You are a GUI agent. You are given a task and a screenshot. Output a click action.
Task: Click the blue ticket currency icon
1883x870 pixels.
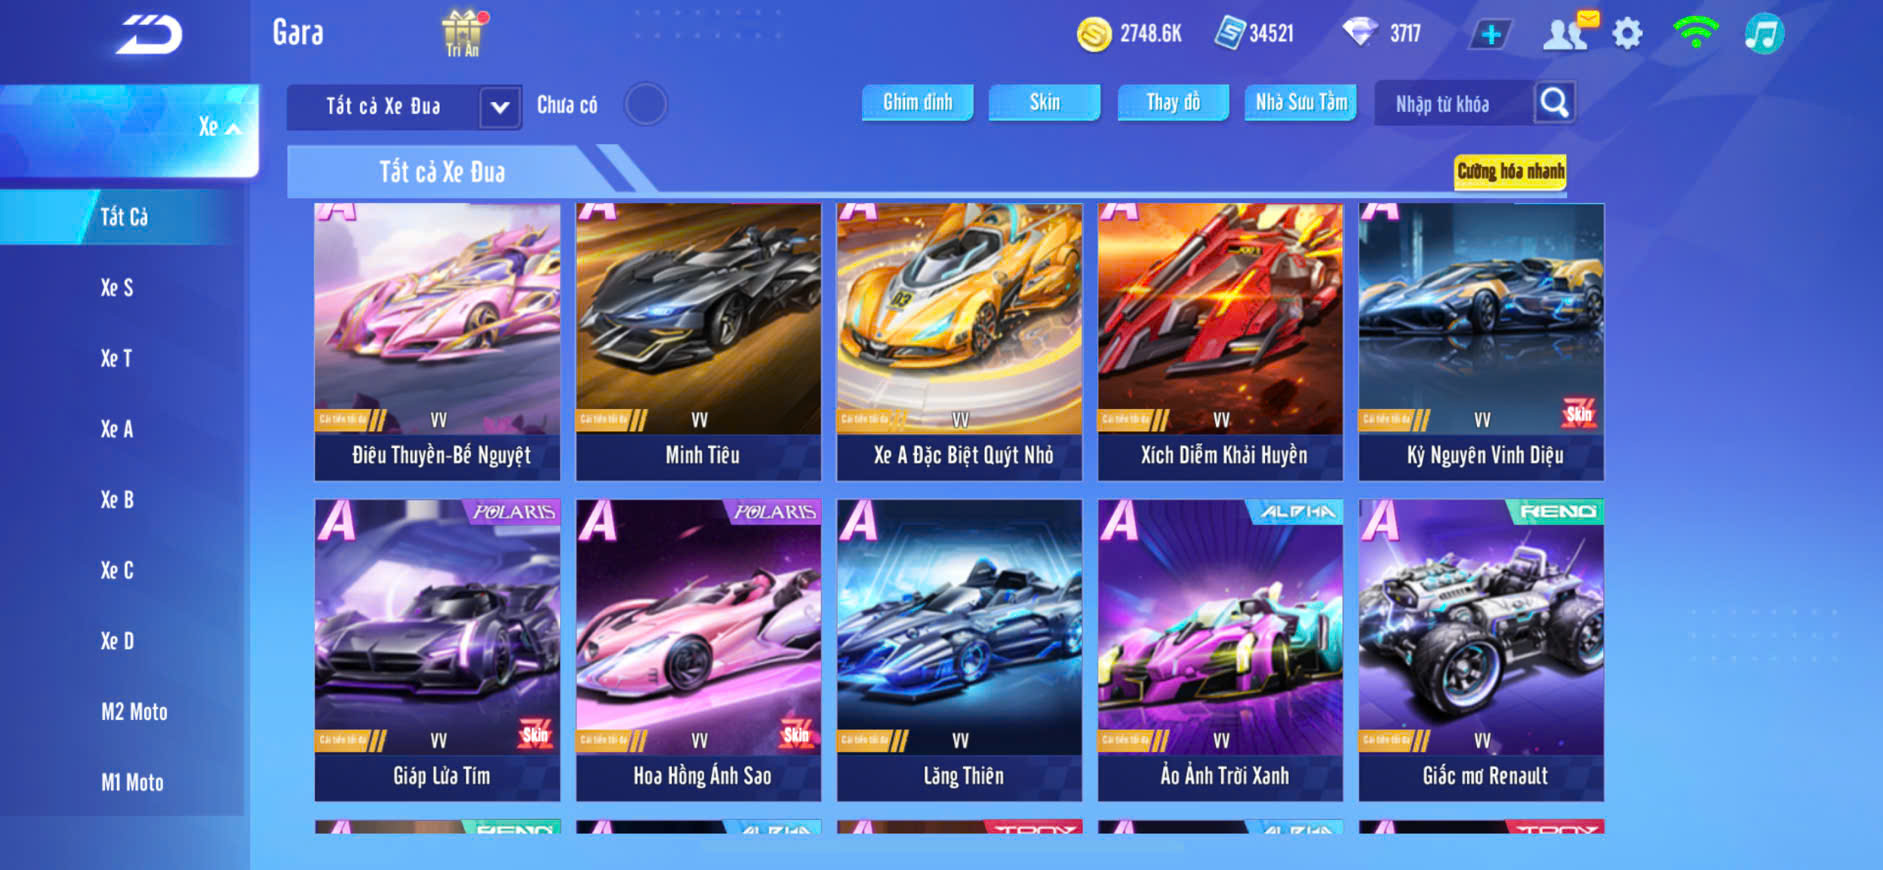[1229, 33]
